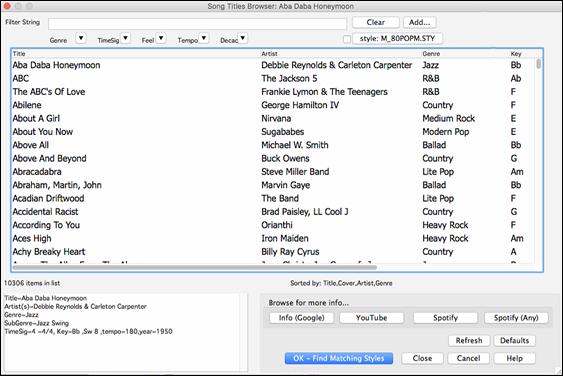Viewport: 563px width, 376px height.
Task: Open the Tempo filter dropdown
Action: tap(204, 38)
